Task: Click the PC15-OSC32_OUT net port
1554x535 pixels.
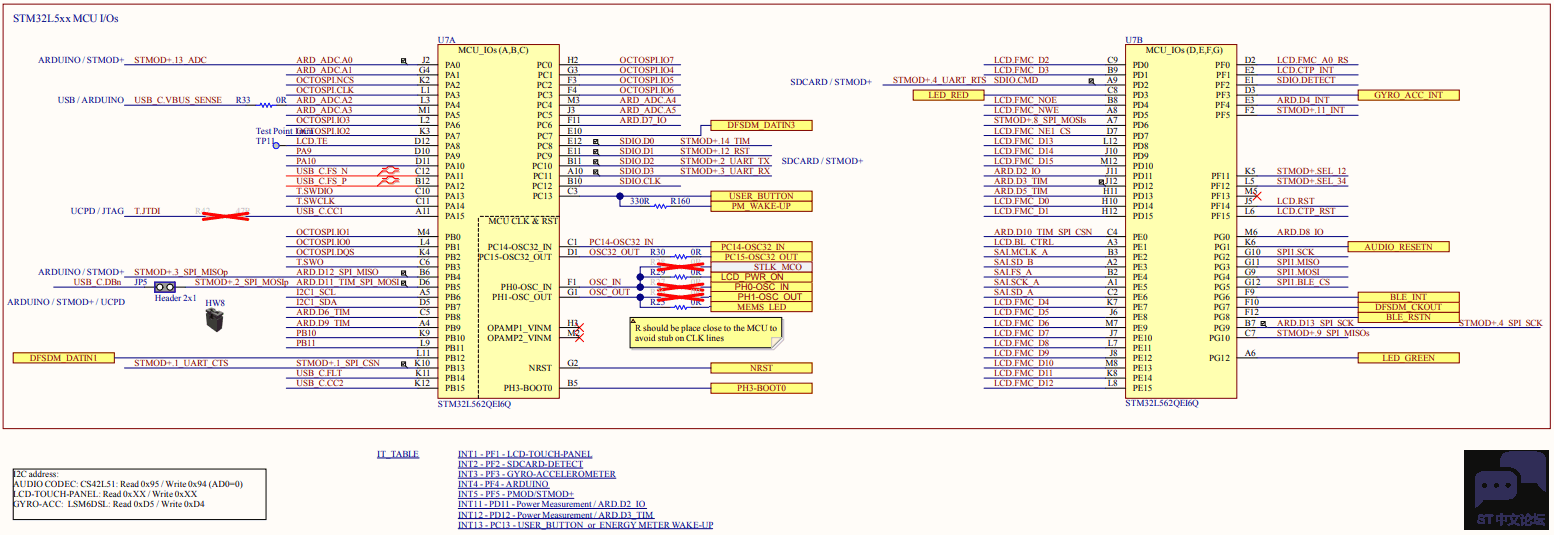Action: tap(761, 257)
